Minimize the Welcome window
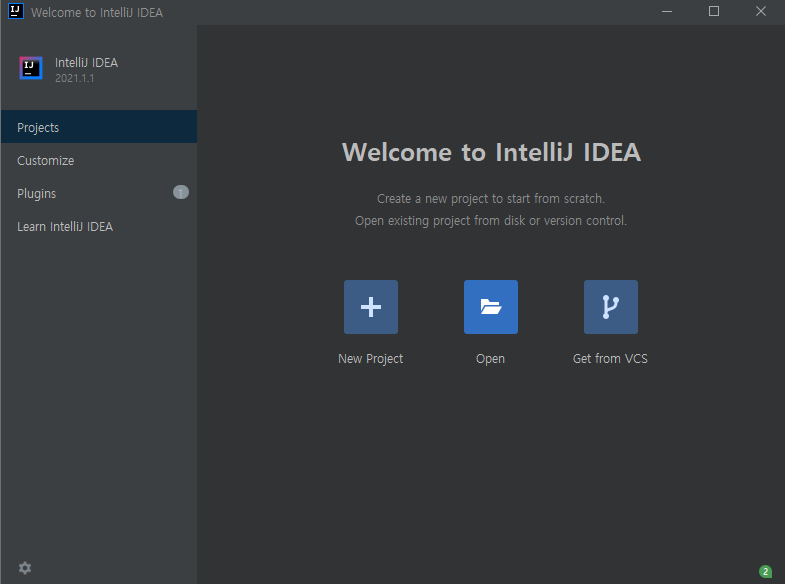785x584 pixels. coord(667,12)
